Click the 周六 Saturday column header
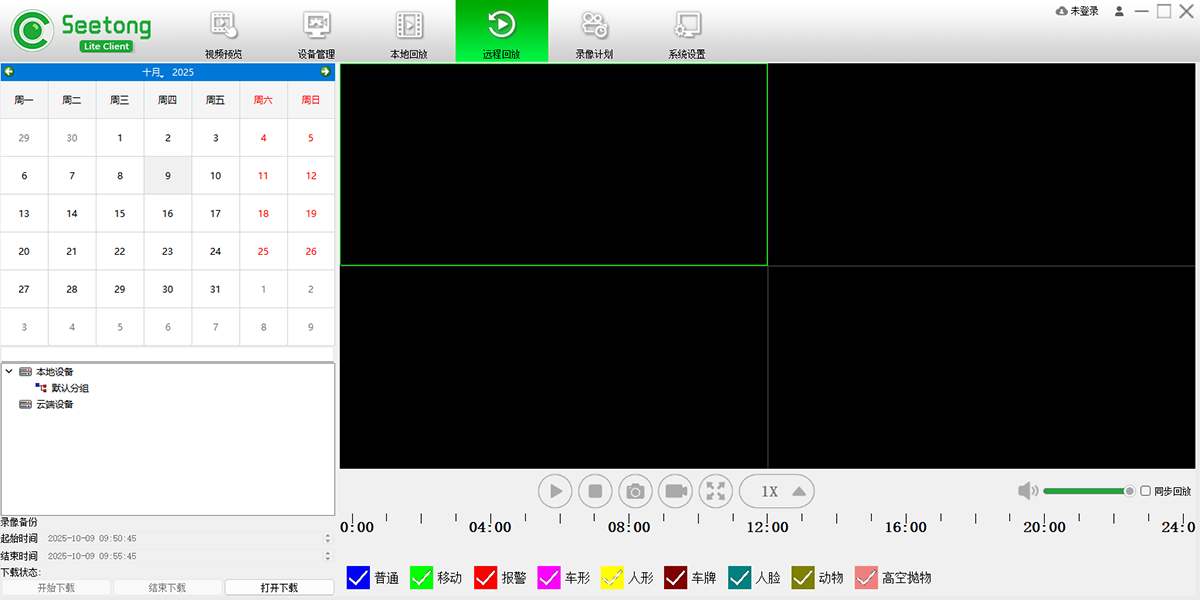Screen dimensions: 1200x600 (x=263, y=100)
